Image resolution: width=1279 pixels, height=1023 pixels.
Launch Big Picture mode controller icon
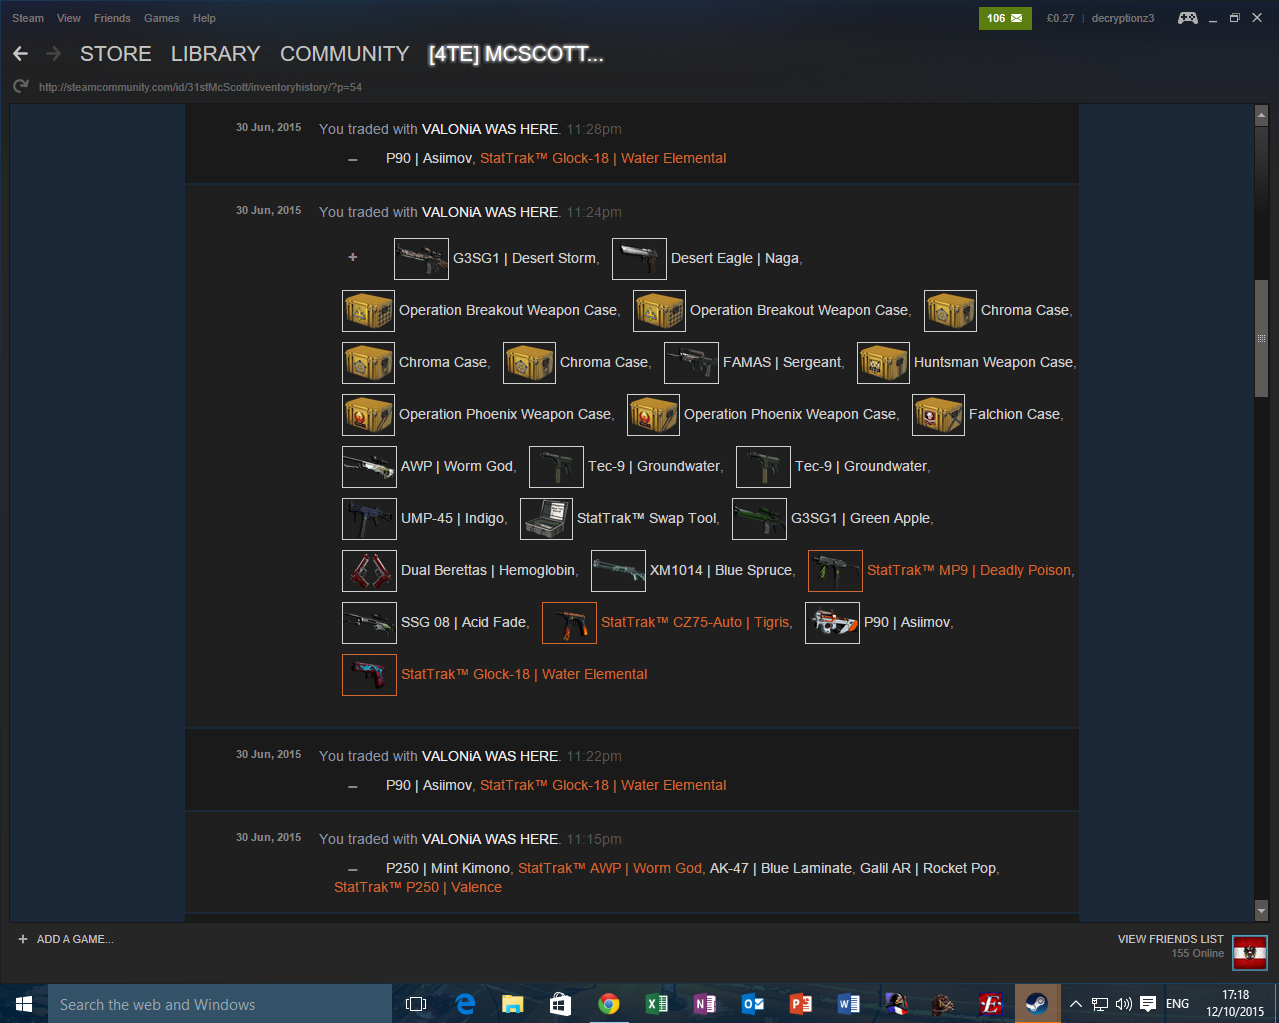1187,18
